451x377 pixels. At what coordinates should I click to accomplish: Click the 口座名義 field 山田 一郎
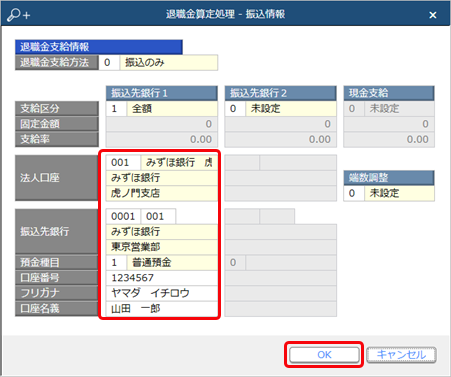162,309
